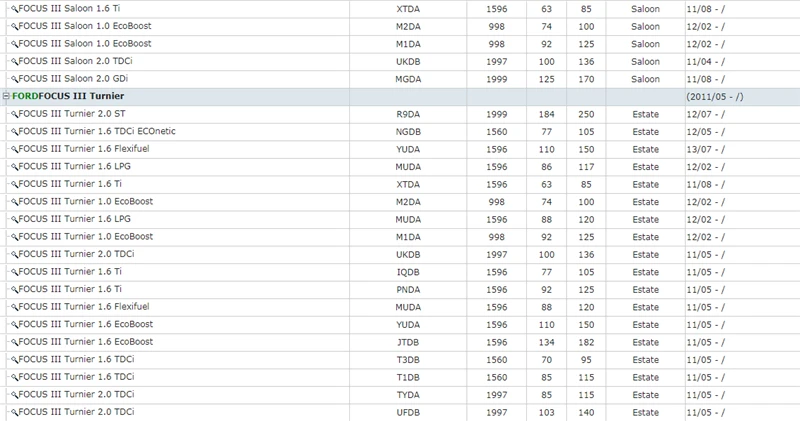Select row name 'FOCUS III Saloon 2.0 TDCi'
The width and height of the screenshot is (800, 421).
click(76, 61)
